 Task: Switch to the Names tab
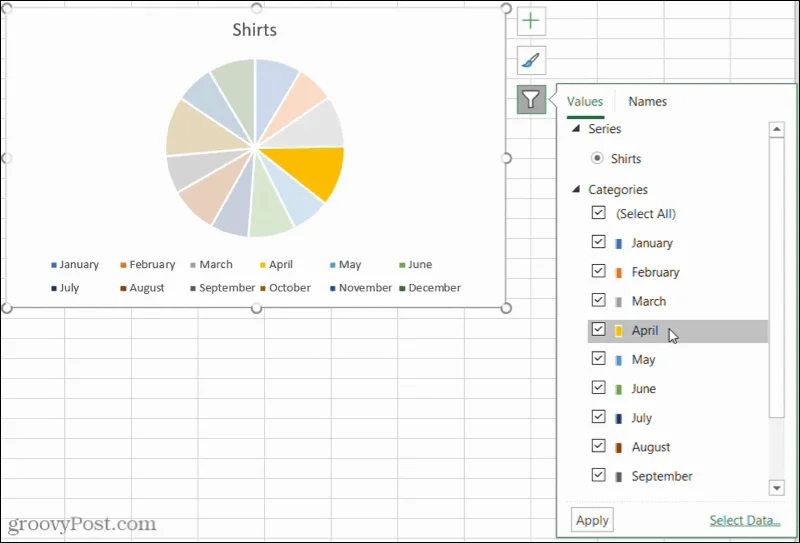(x=647, y=102)
